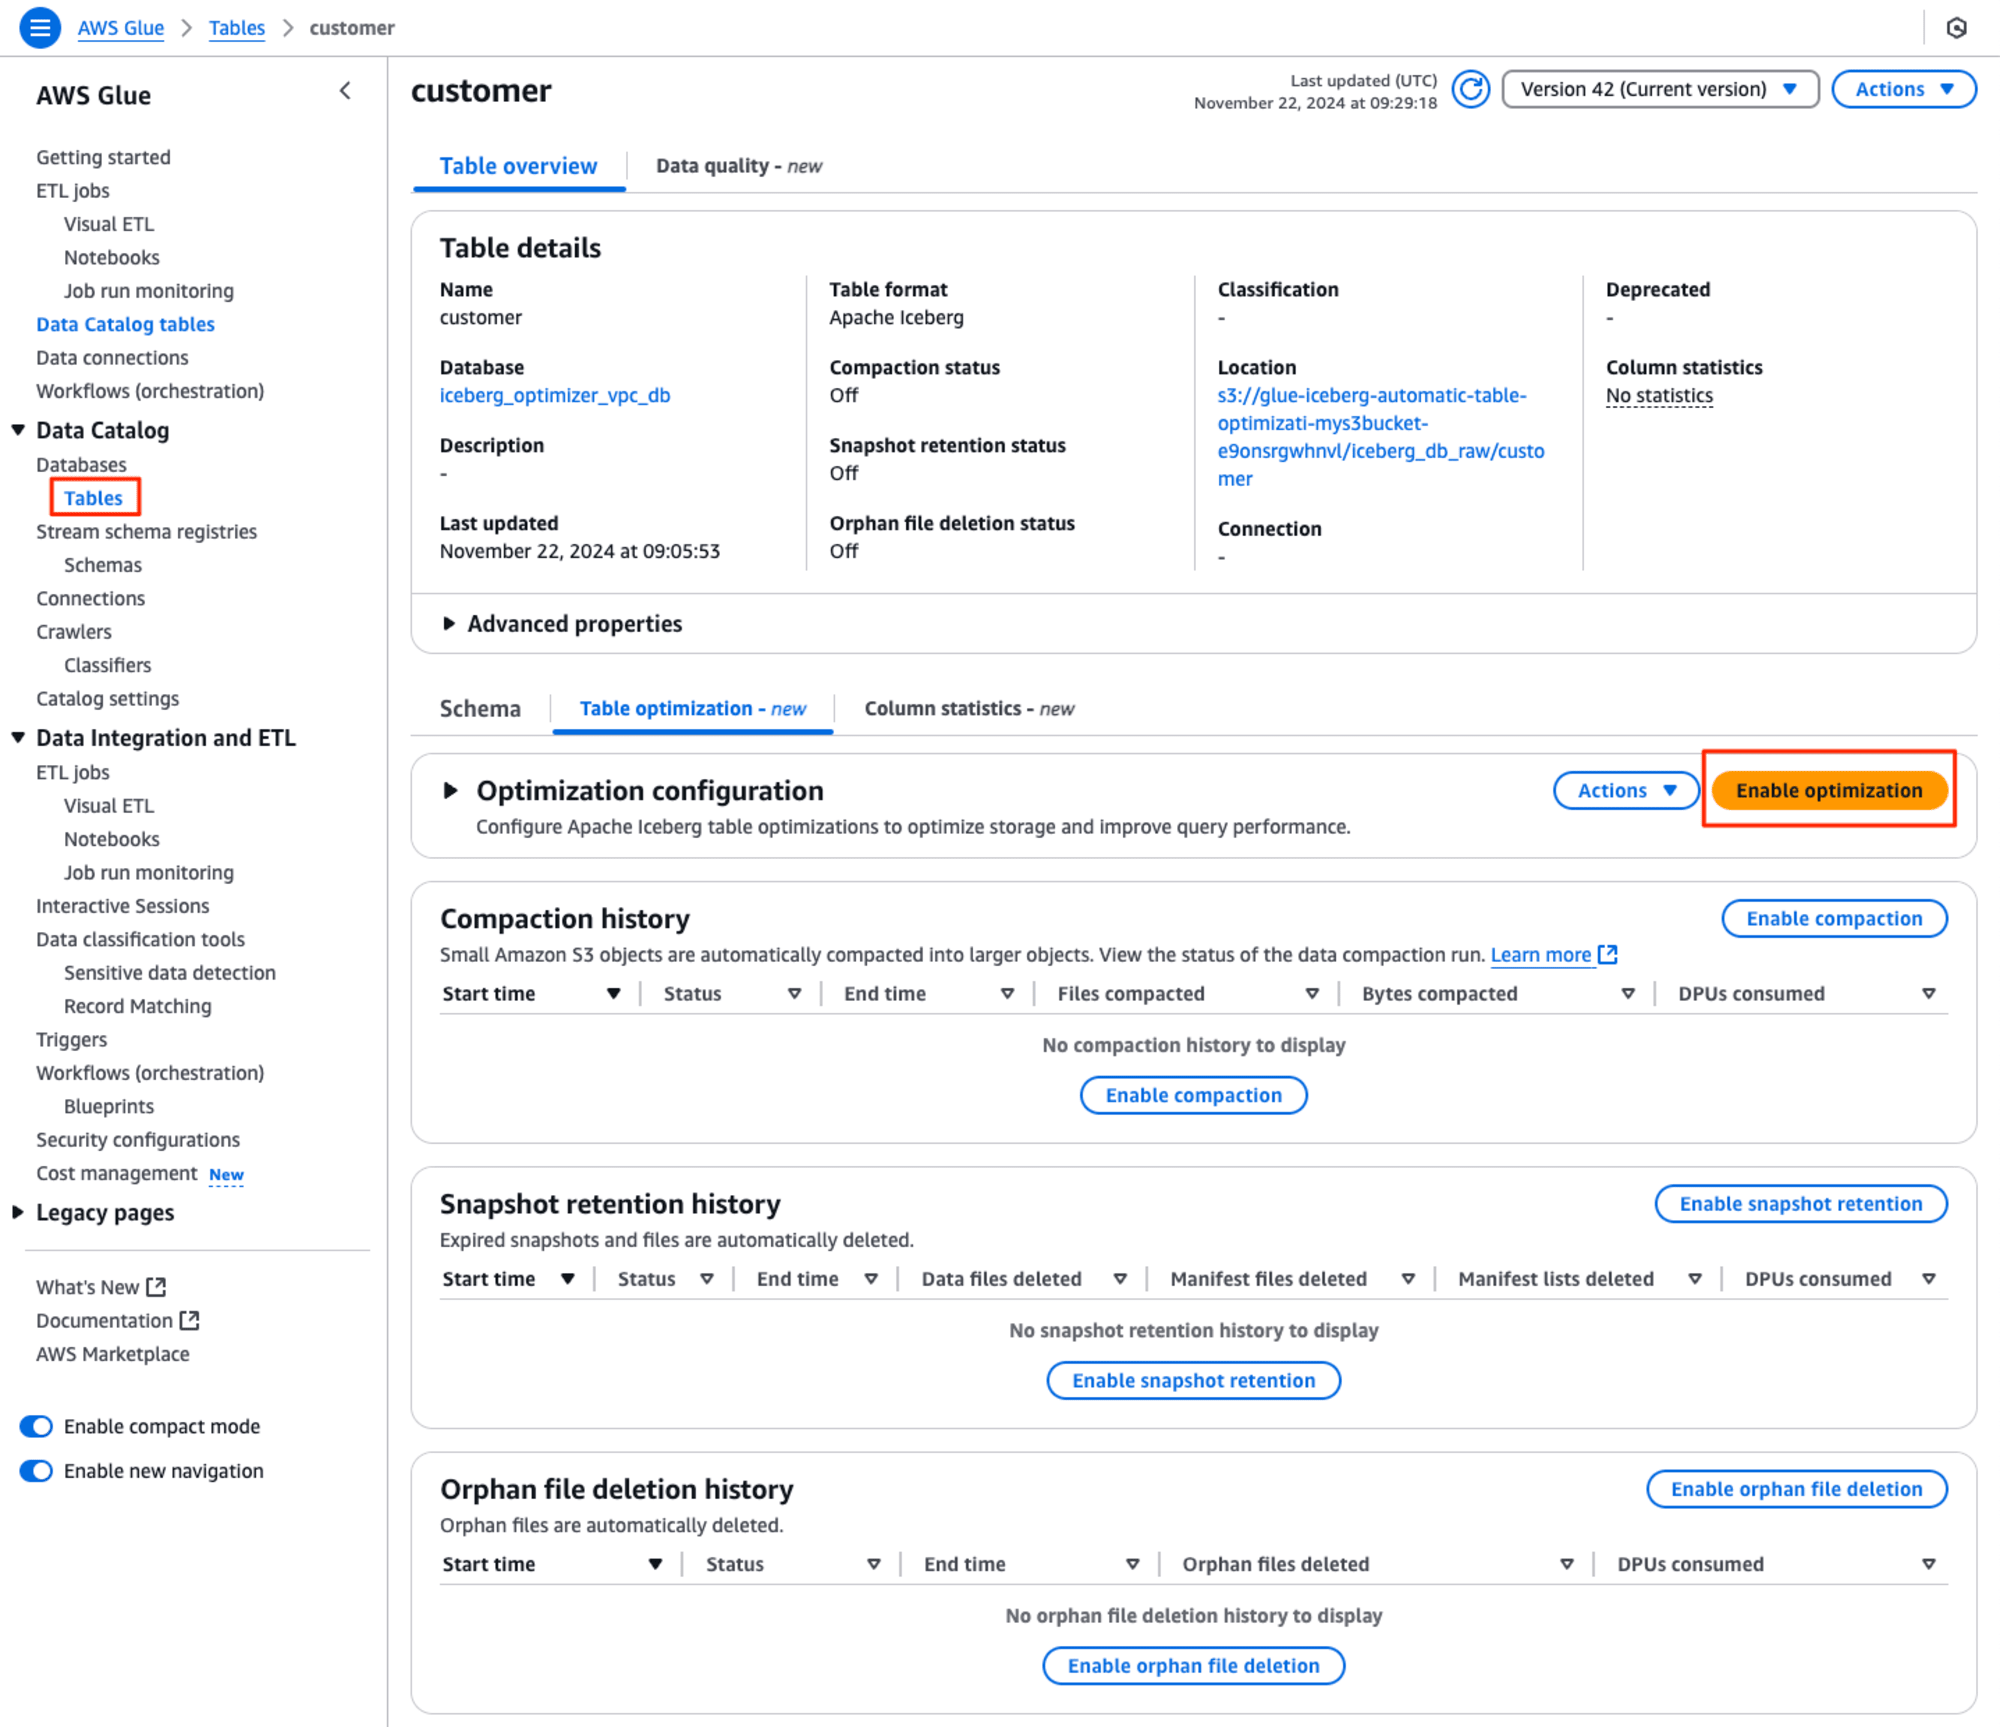The image size is (2000, 1727).
Task: Open Column statistics - new tab
Action: click(969, 708)
